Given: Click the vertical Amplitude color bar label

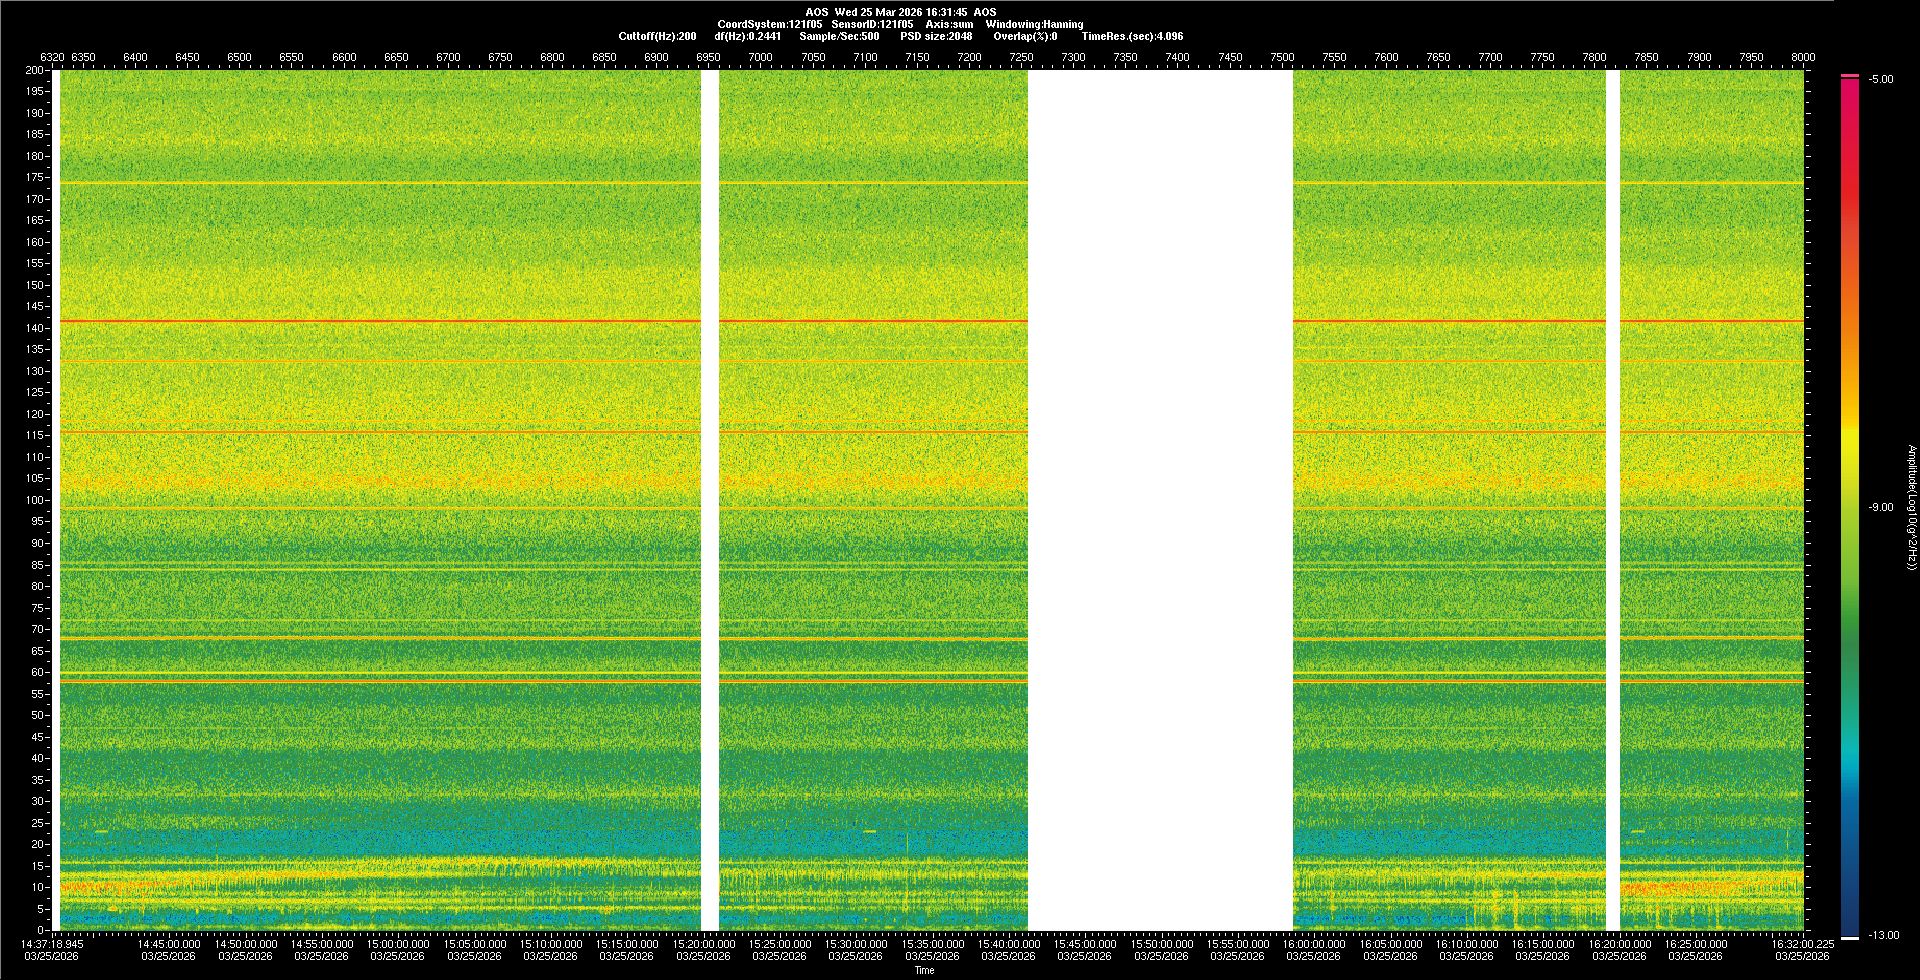Looking at the screenshot, I should pos(1910,507).
